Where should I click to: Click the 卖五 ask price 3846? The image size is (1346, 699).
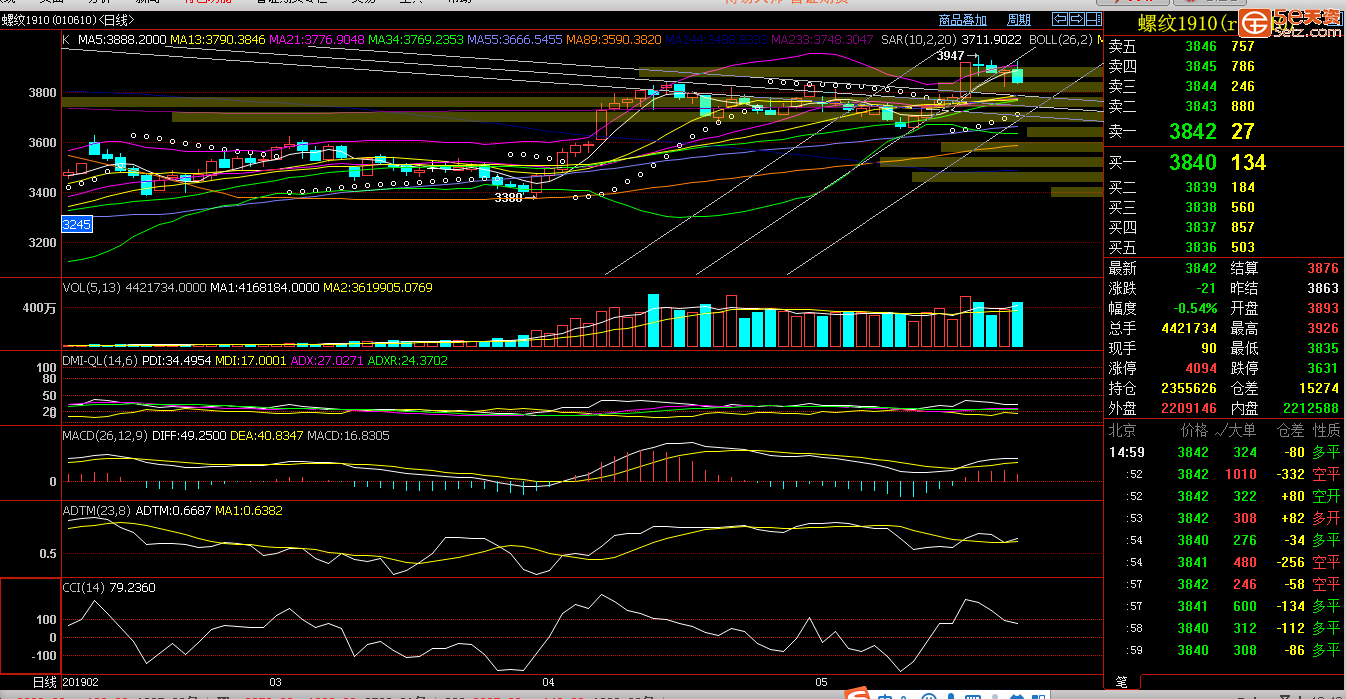[1201, 46]
